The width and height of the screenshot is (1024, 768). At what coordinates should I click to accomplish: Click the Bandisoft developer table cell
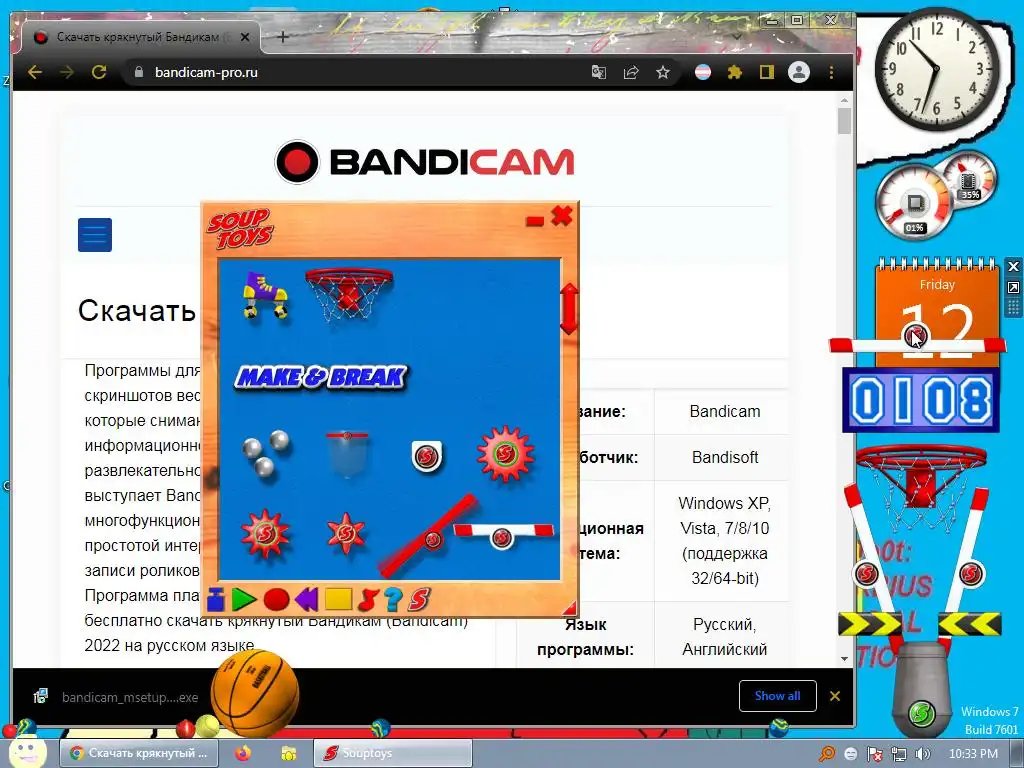tap(724, 457)
